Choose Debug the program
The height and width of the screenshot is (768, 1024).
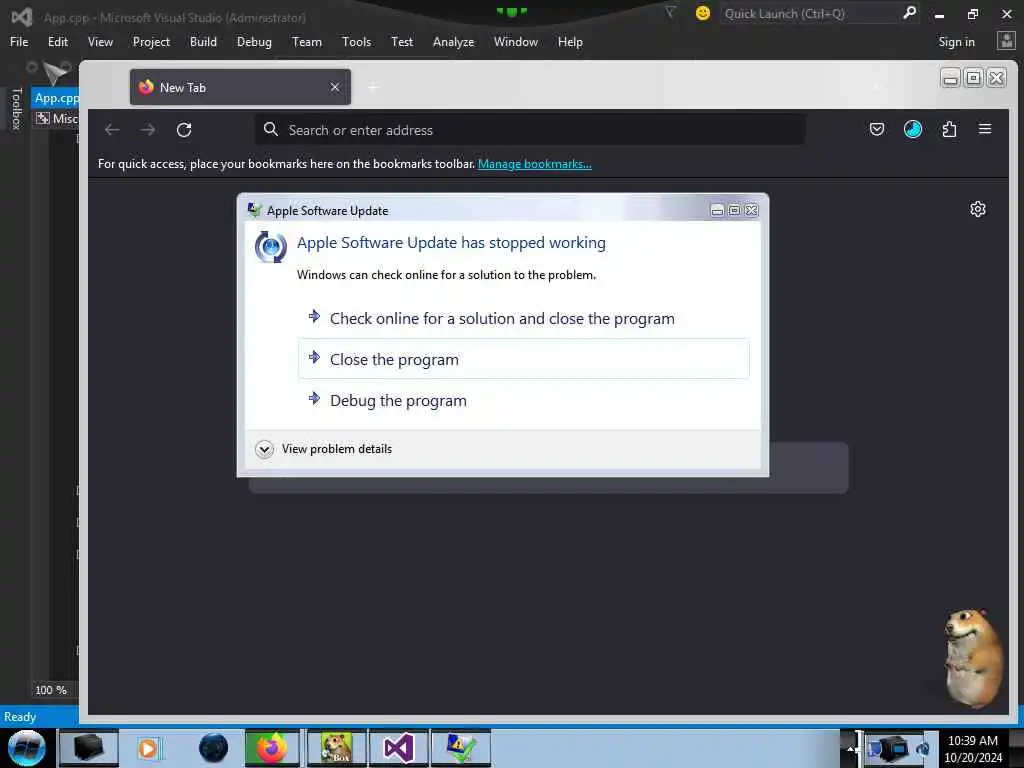(524, 400)
